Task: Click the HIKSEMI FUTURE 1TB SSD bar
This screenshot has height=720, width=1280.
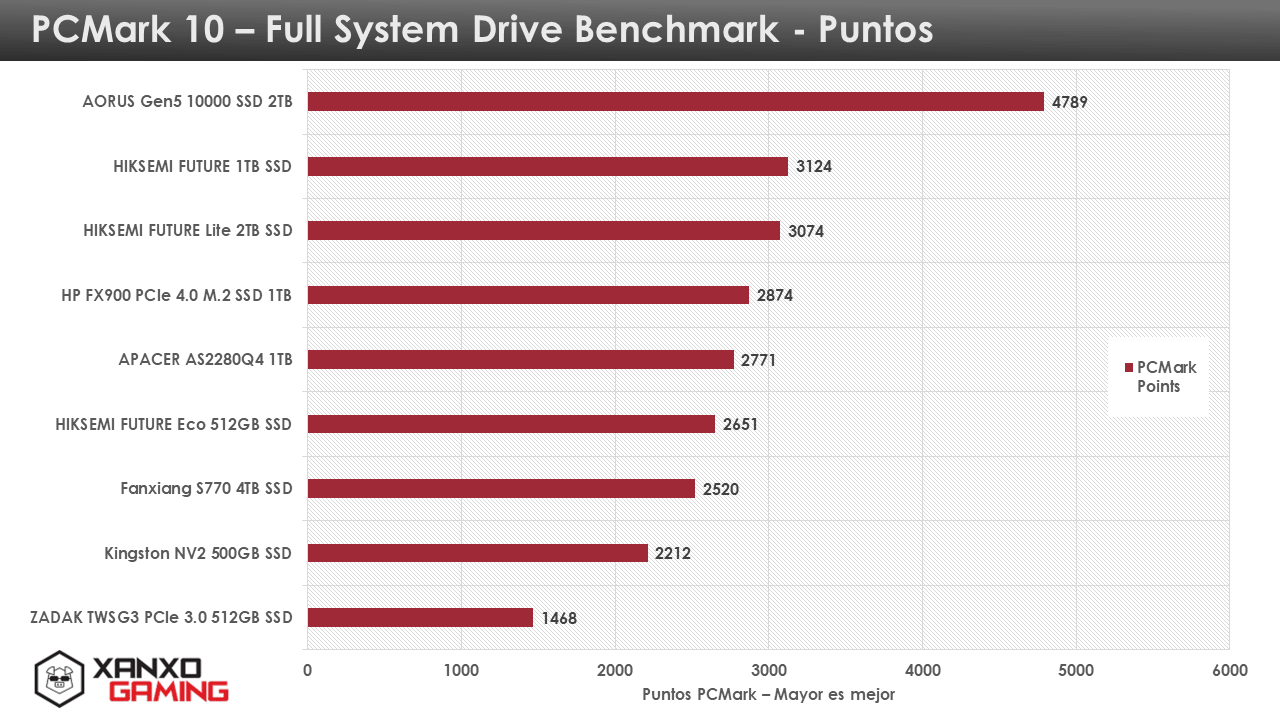Action: 547,166
